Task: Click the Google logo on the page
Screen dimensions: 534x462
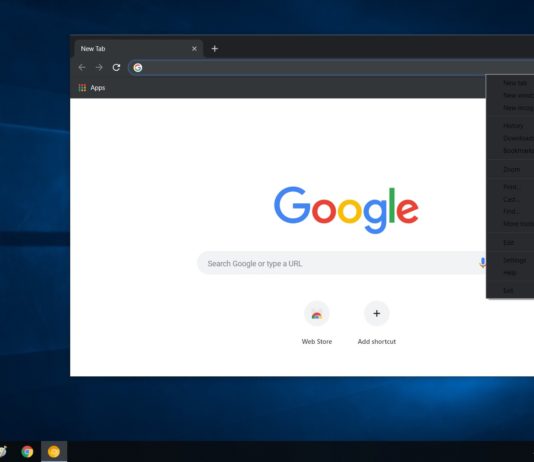Action: 346,209
